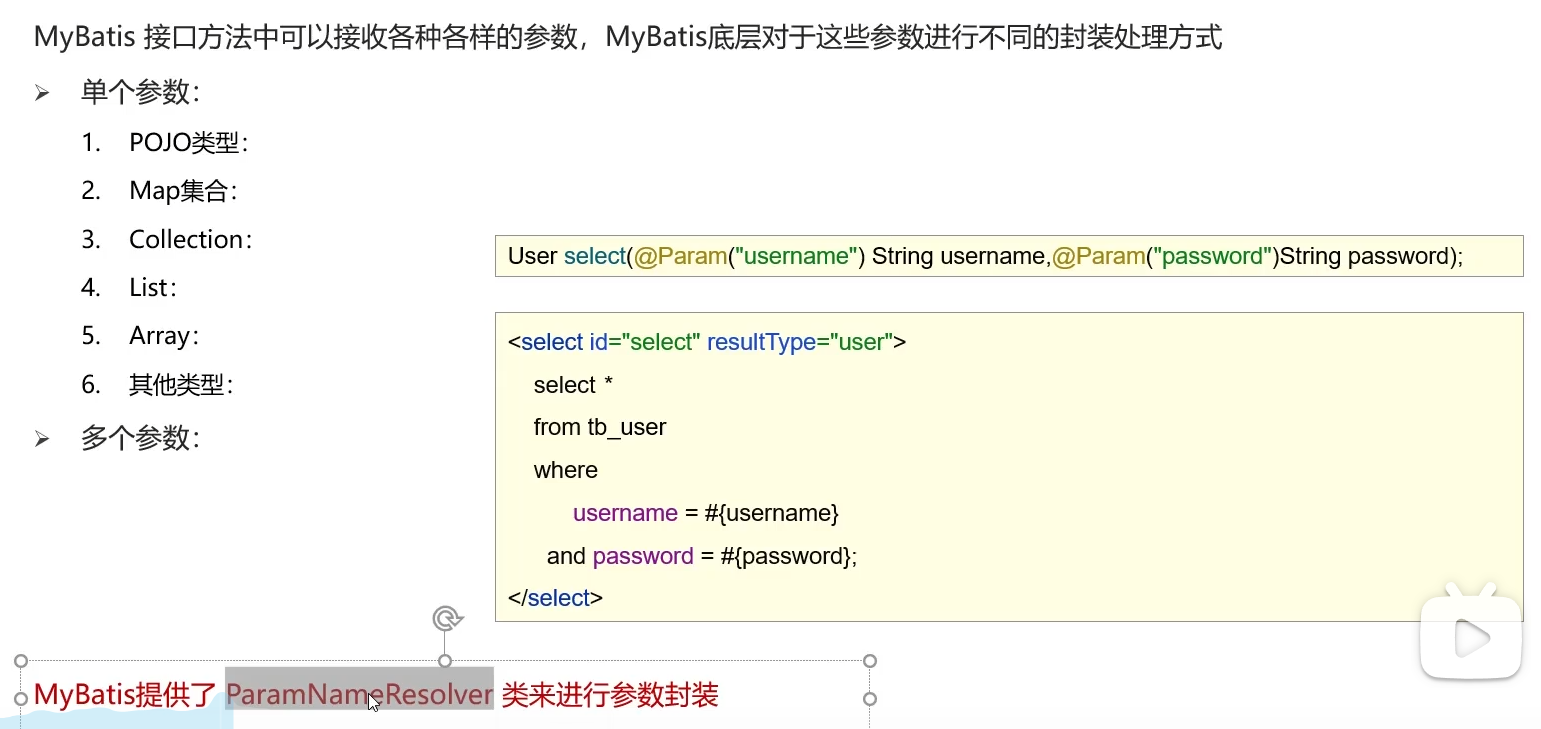Viewport: 1541px width, 729px height.
Task: Click the top-left corner handle of the text box
Action: click(x=21, y=661)
